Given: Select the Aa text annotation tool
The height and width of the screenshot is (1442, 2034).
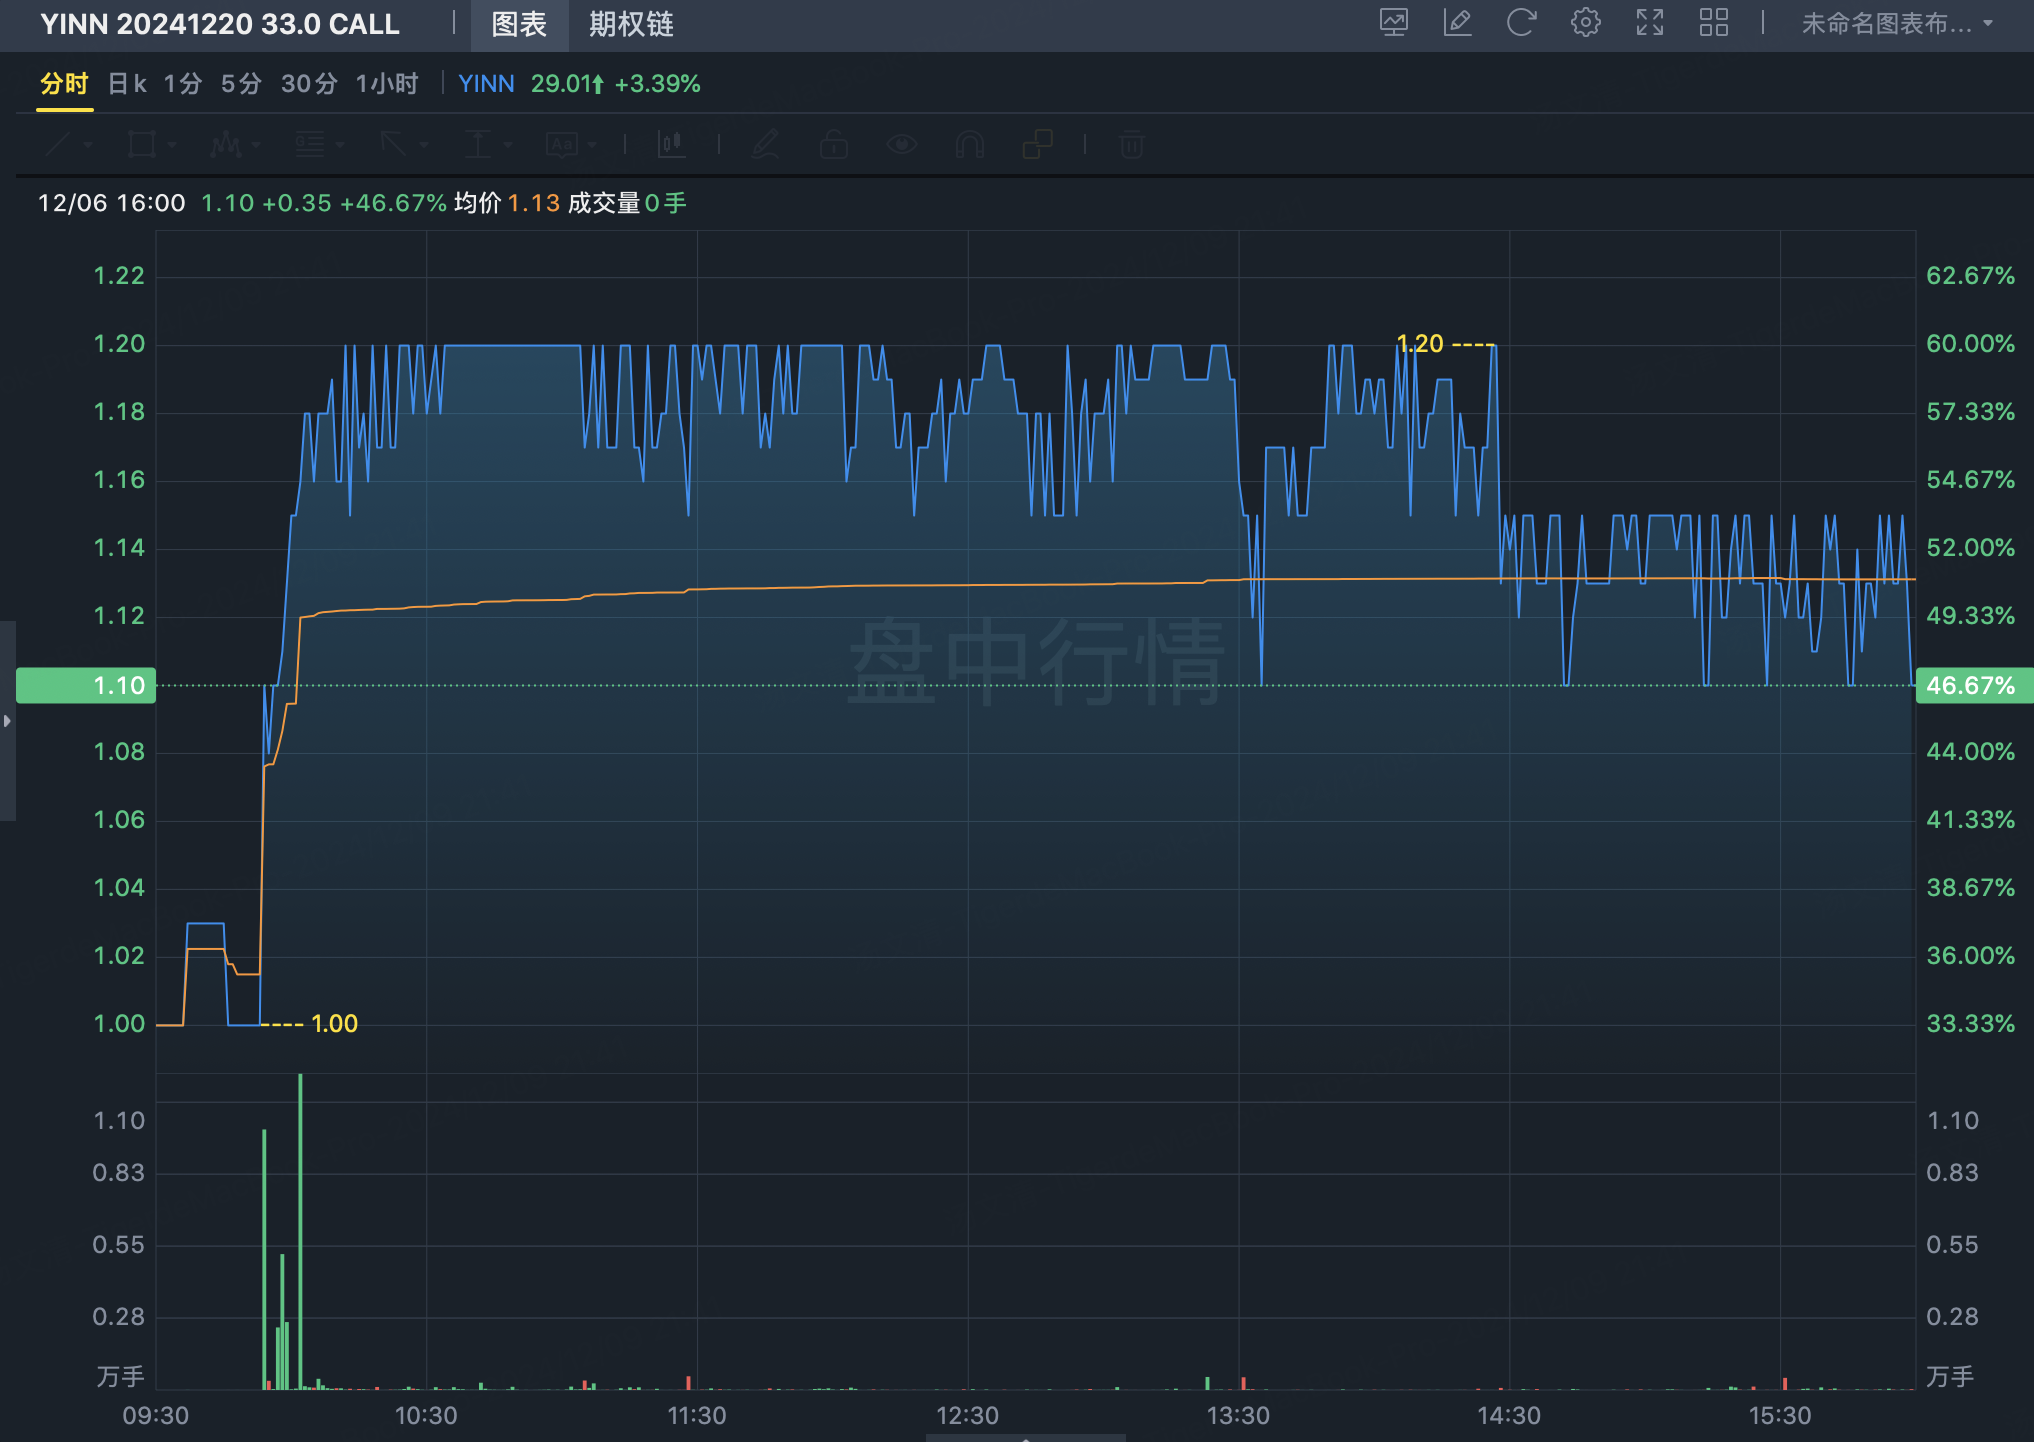Looking at the screenshot, I should [x=562, y=145].
